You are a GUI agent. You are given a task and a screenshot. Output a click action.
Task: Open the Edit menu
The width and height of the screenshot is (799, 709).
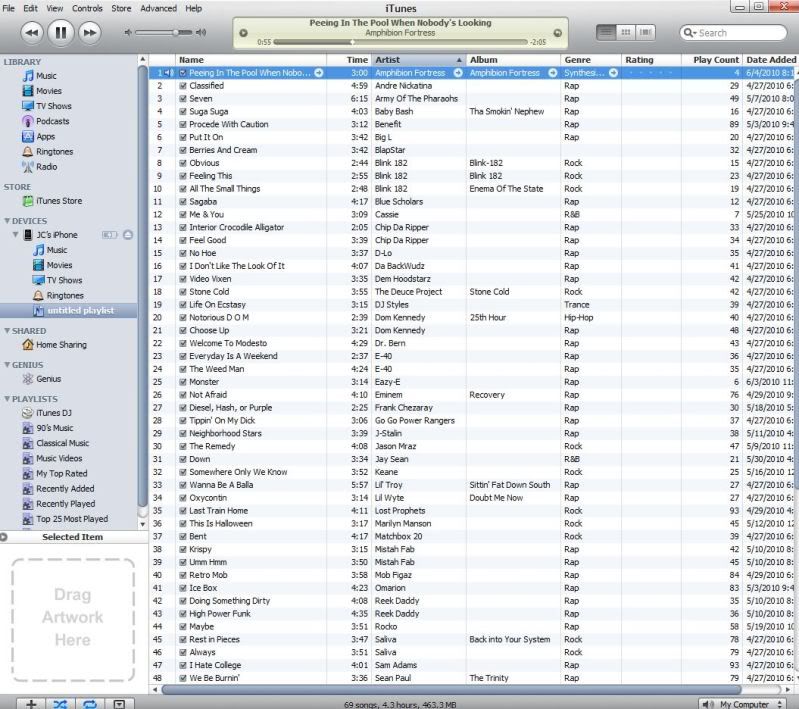click(31, 8)
